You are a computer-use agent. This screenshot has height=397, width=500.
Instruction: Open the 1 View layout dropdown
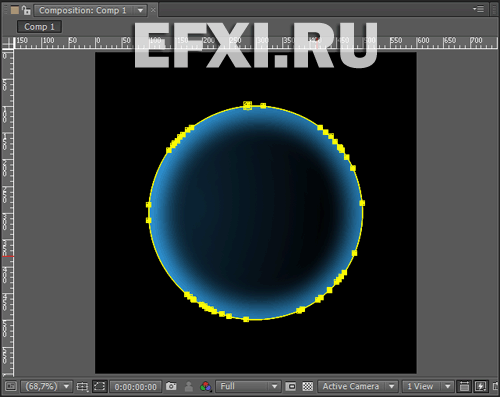tap(428, 386)
